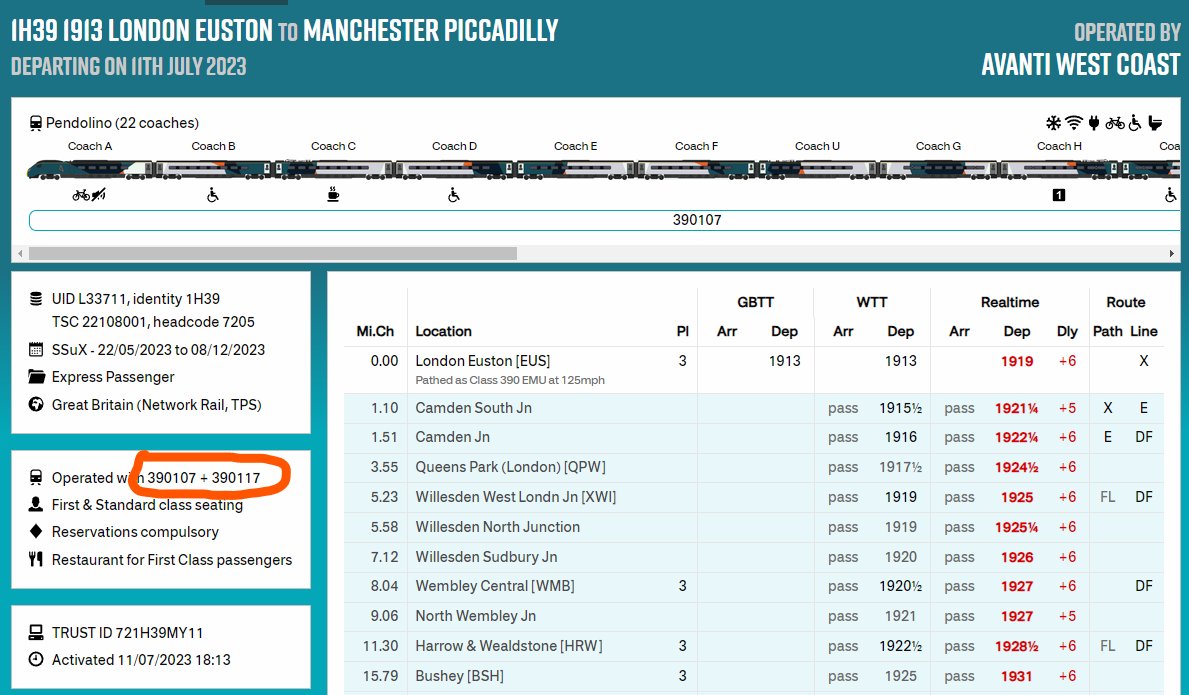The width and height of the screenshot is (1189, 695).
Task: Click the Coach H label
Action: click(x=1059, y=146)
